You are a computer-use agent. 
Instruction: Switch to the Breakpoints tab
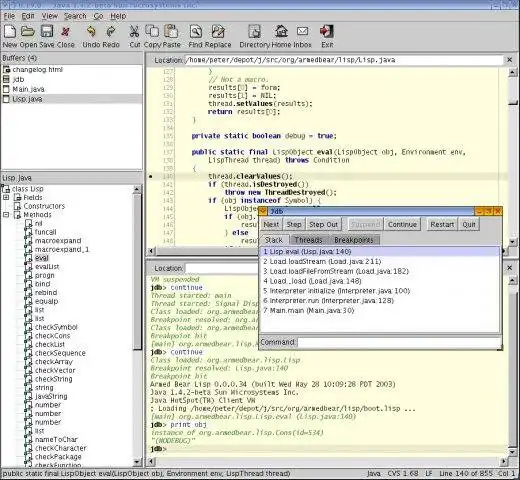coord(354,240)
